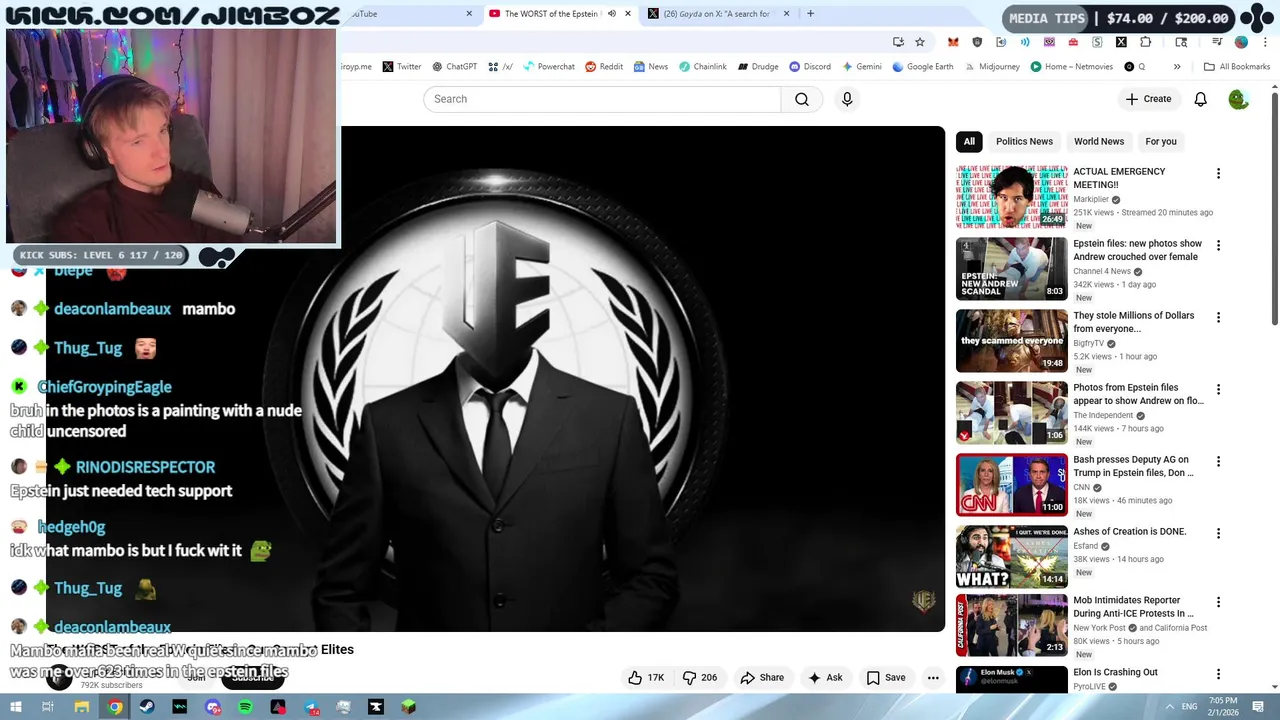This screenshot has width=1280, height=720.
Task: Open new browser tab with plus
Action: coord(810,14)
